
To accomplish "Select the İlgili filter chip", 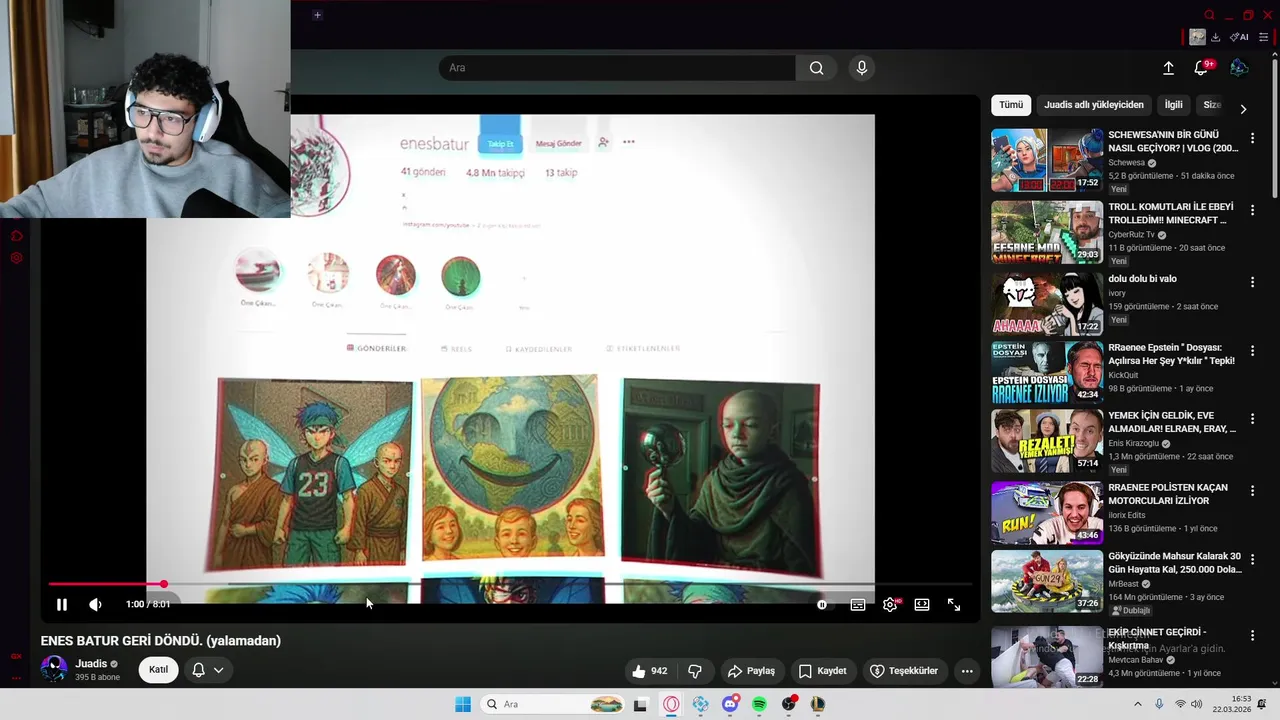I will [1173, 105].
